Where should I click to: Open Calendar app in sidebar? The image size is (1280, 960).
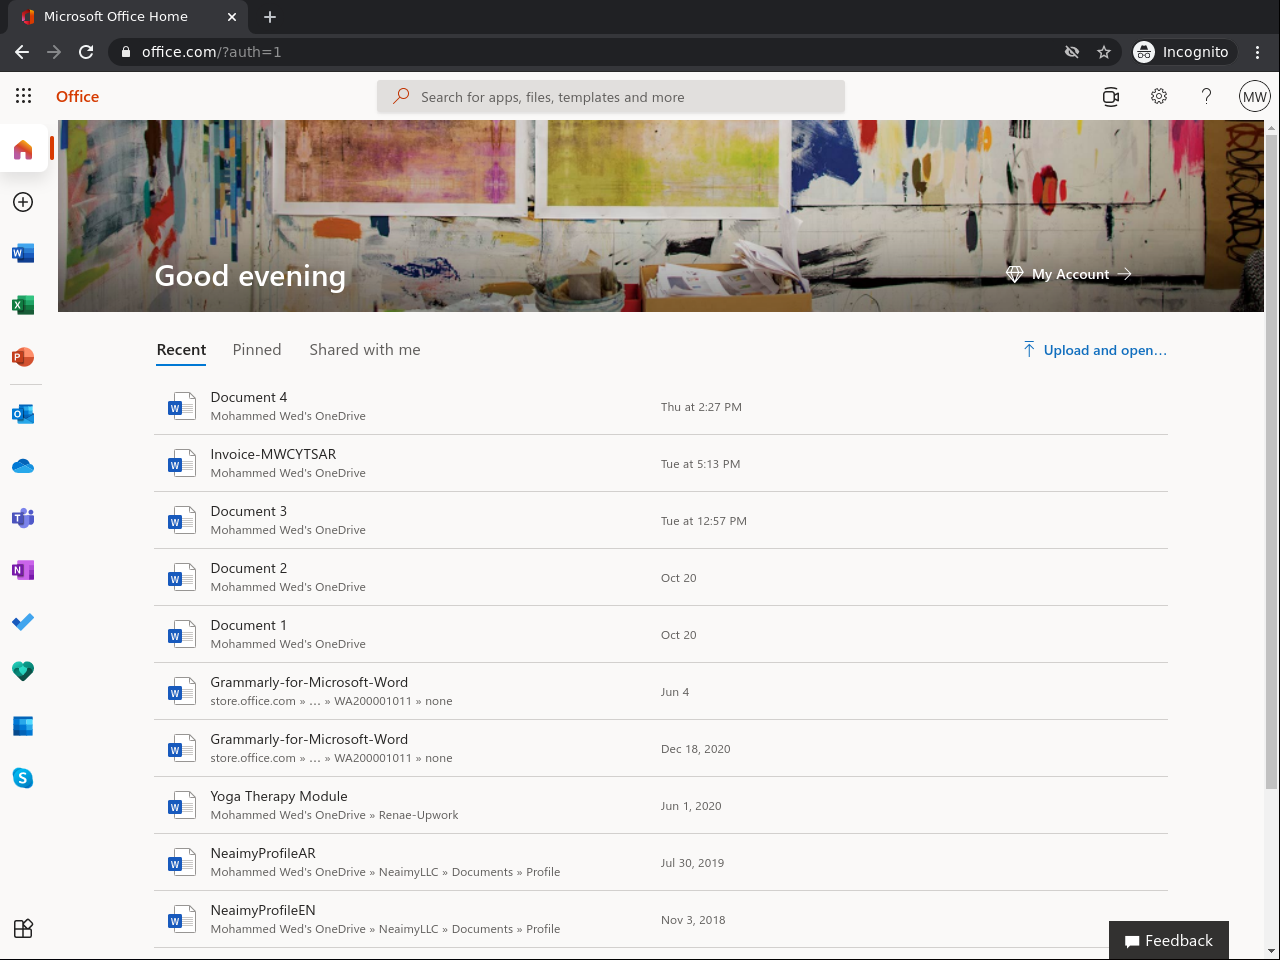pos(23,726)
